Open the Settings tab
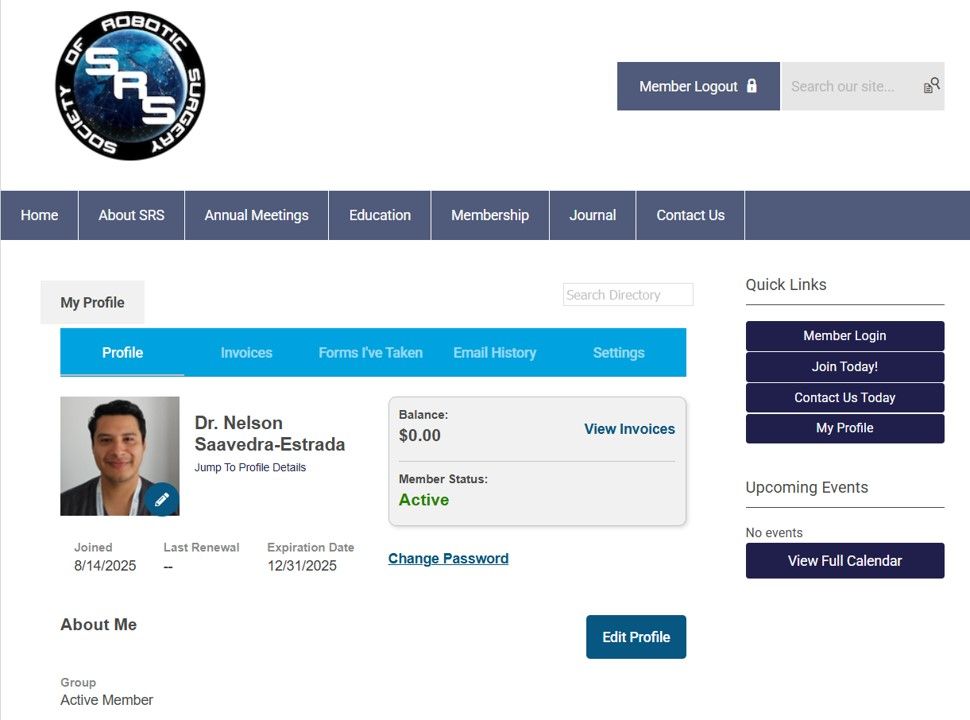 pyautogui.click(x=618, y=353)
